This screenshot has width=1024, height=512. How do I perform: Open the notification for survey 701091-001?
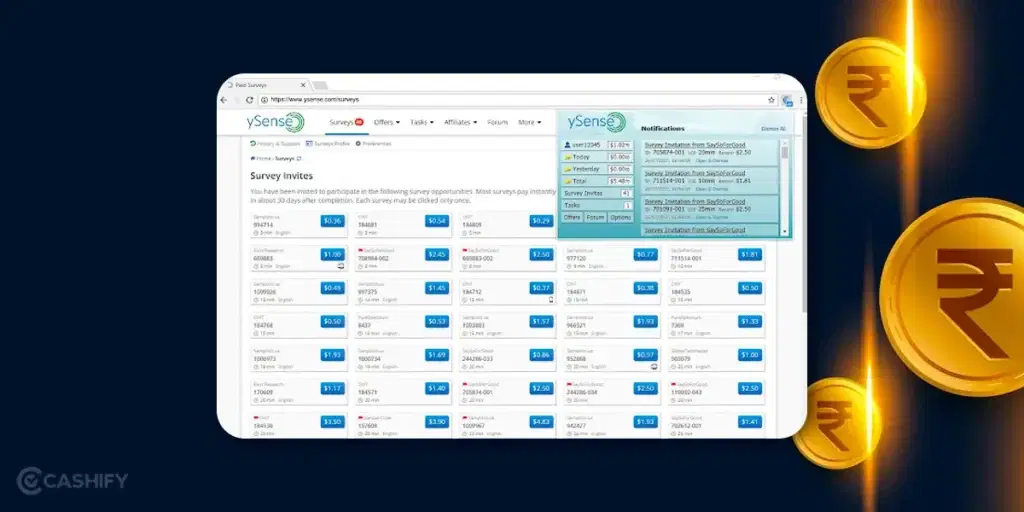[709, 209]
